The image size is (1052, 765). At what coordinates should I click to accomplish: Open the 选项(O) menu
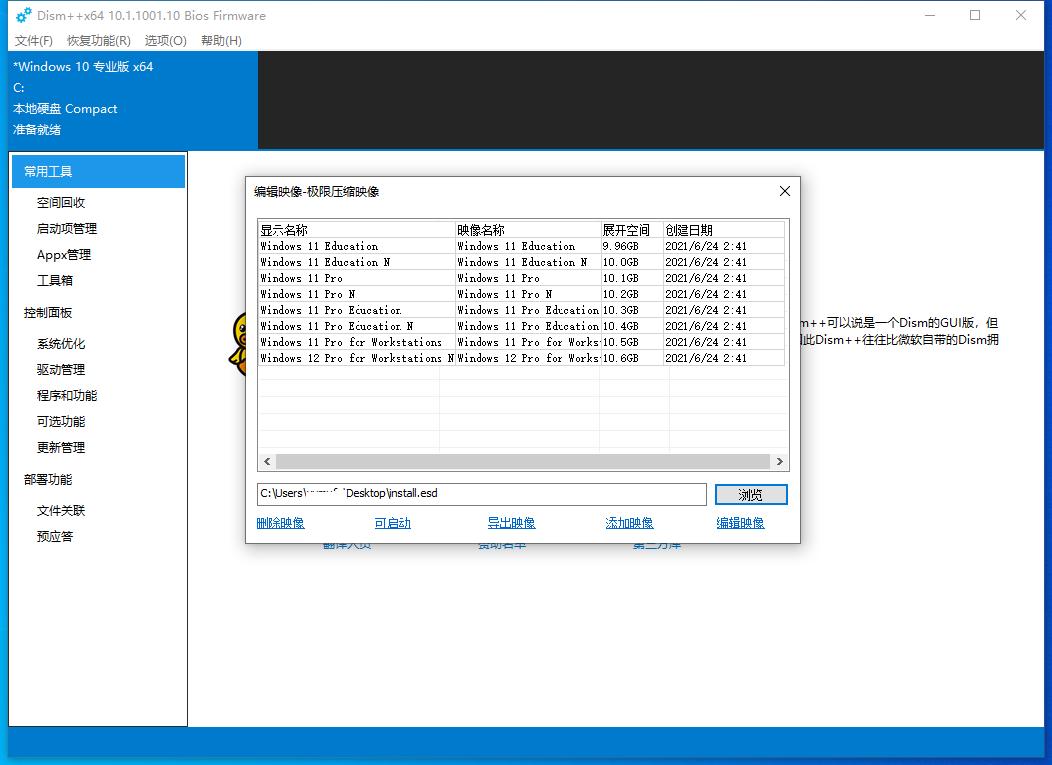(166, 41)
